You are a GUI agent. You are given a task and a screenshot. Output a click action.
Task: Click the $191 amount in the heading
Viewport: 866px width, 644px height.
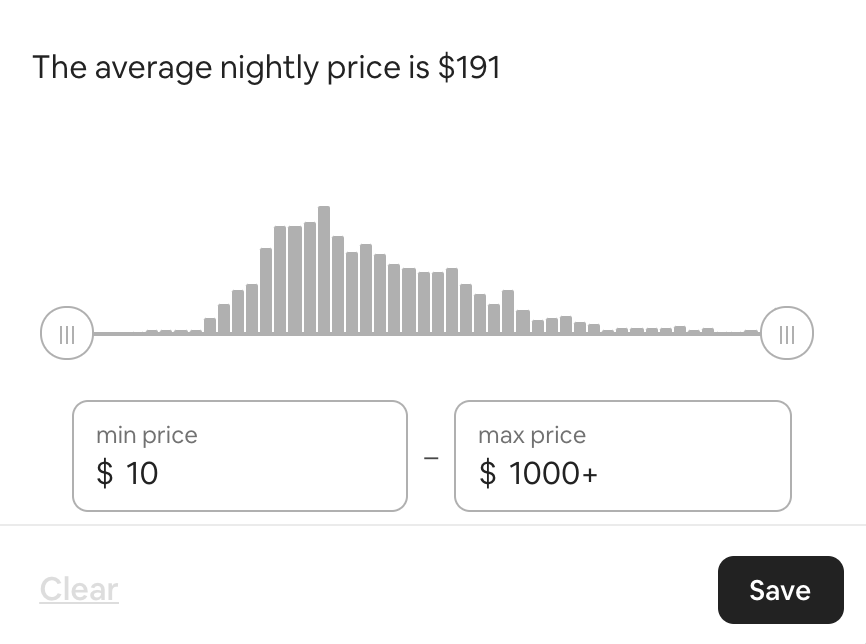coord(469,68)
